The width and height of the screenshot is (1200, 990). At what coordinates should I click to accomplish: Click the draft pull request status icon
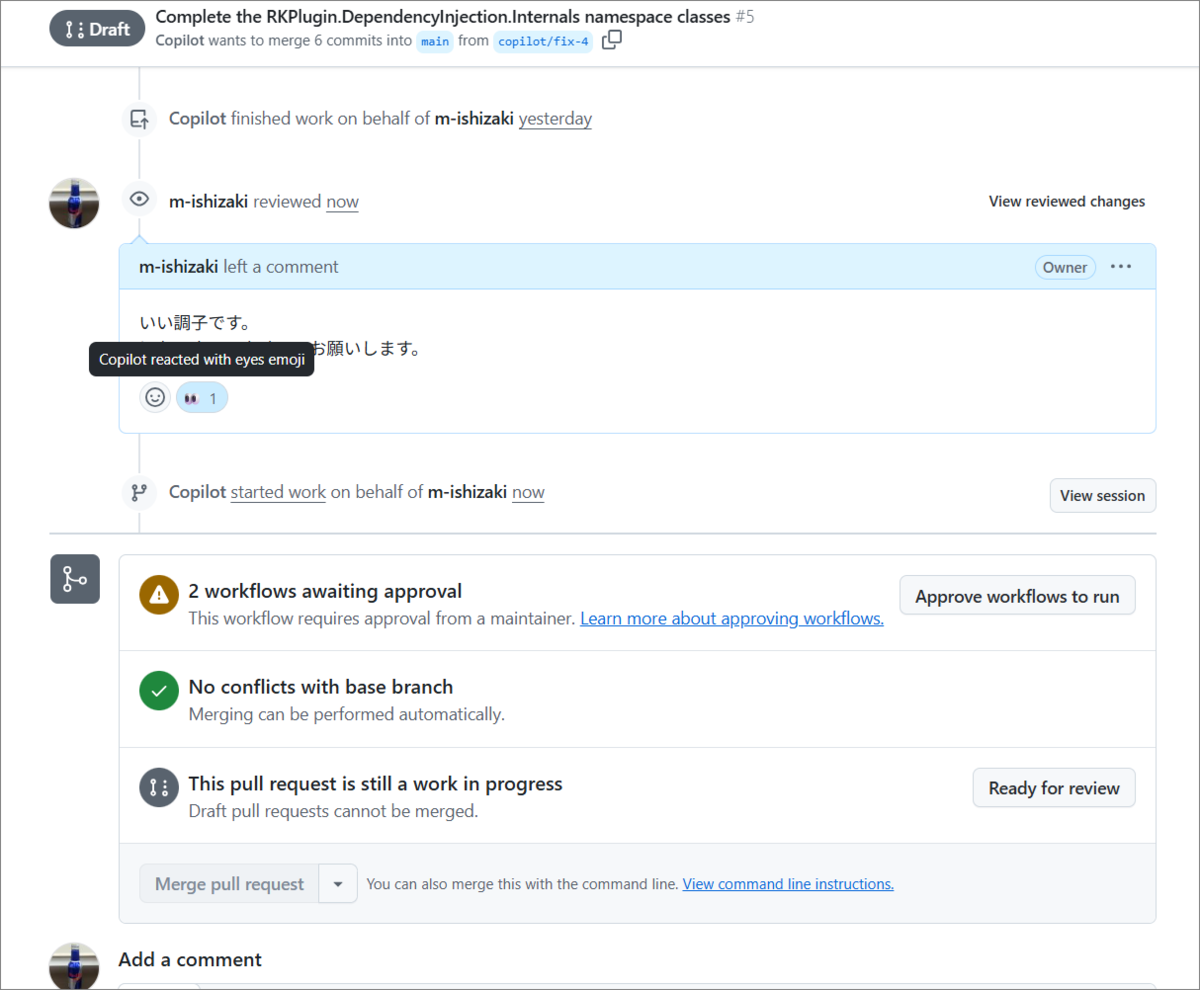click(x=158, y=788)
